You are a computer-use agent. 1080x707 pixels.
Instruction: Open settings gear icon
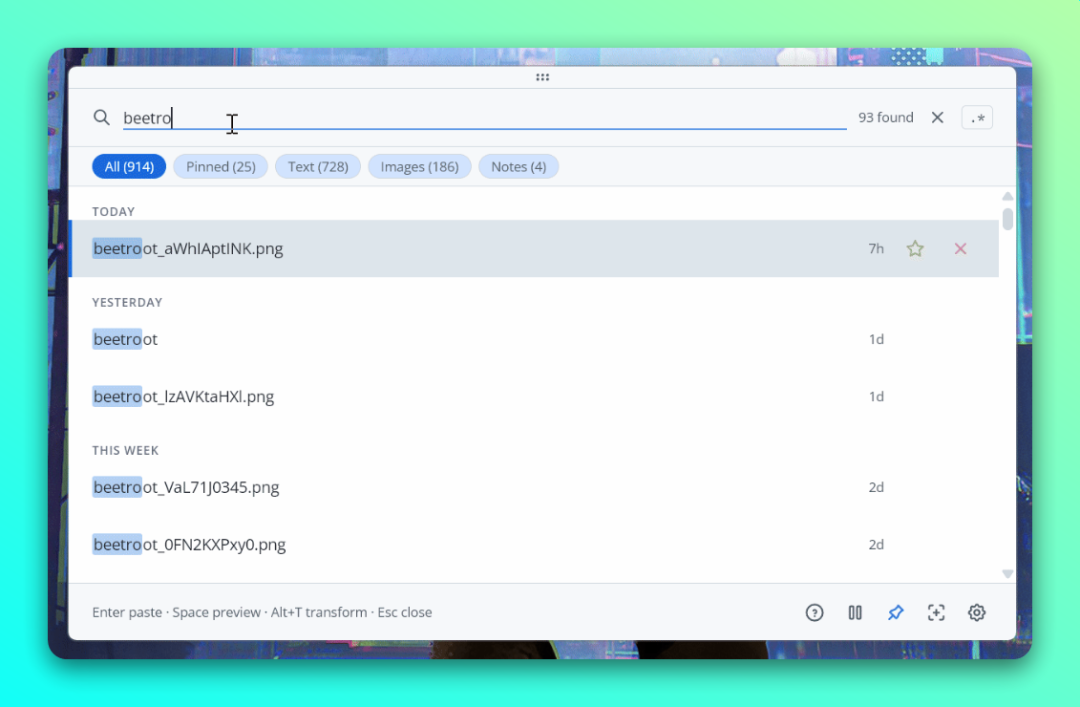(977, 613)
